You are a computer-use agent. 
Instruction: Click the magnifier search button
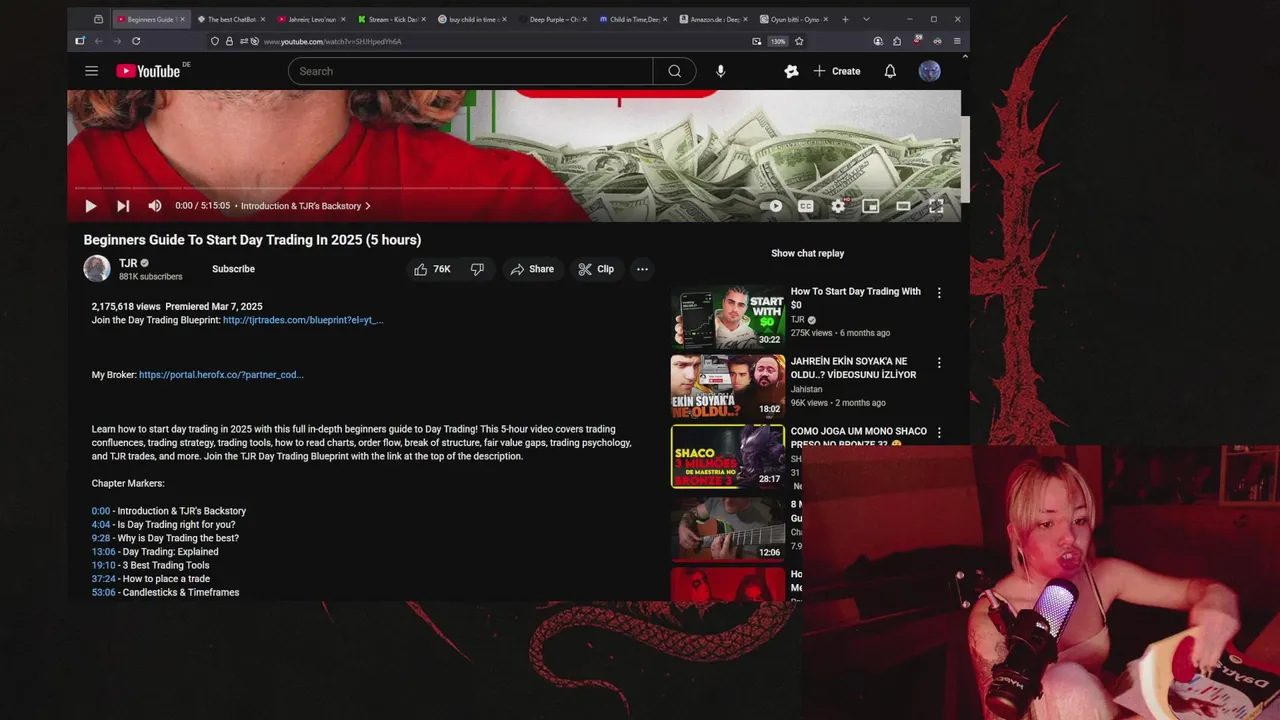click(x=675, y=71)
